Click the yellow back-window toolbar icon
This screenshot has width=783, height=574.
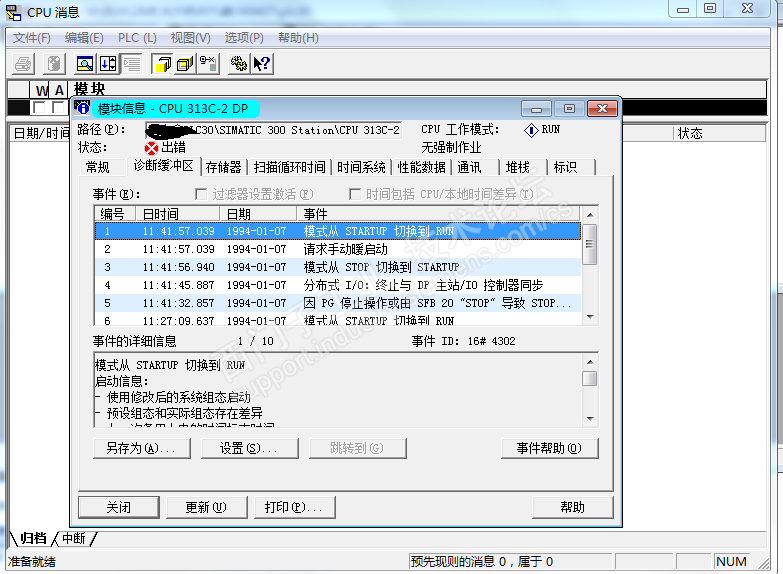(185, 64)
